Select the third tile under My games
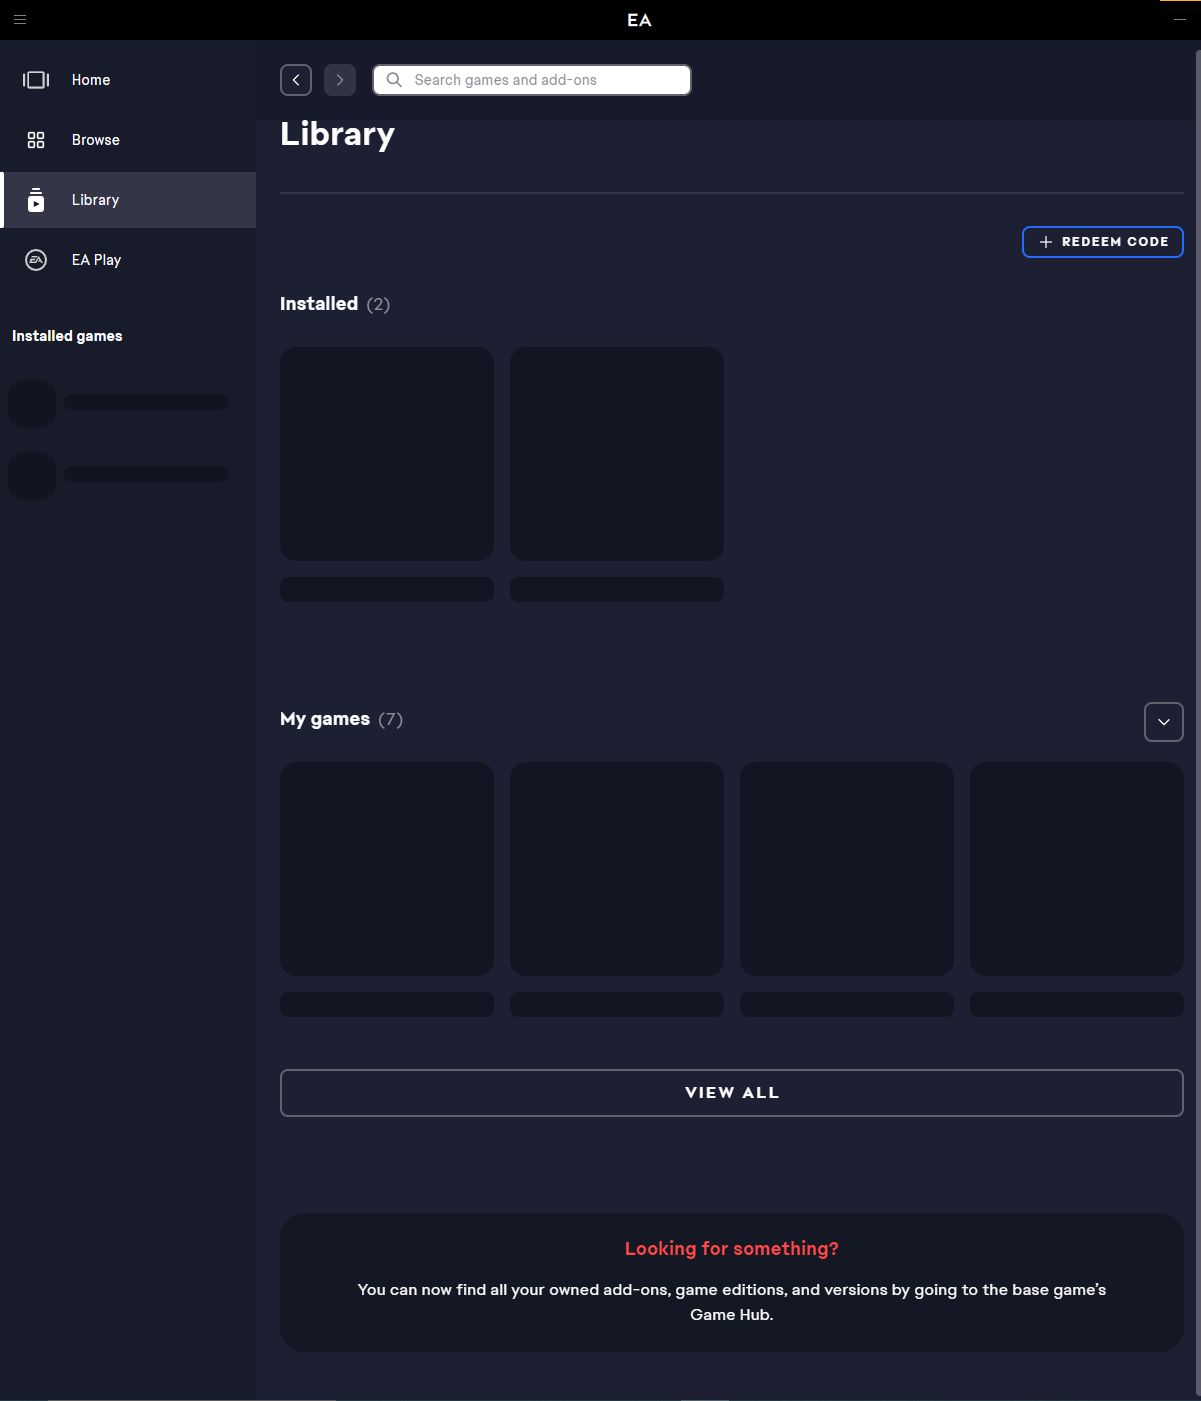The image size is (1201, 1401). pyautogui.click(x=847, y=869)
